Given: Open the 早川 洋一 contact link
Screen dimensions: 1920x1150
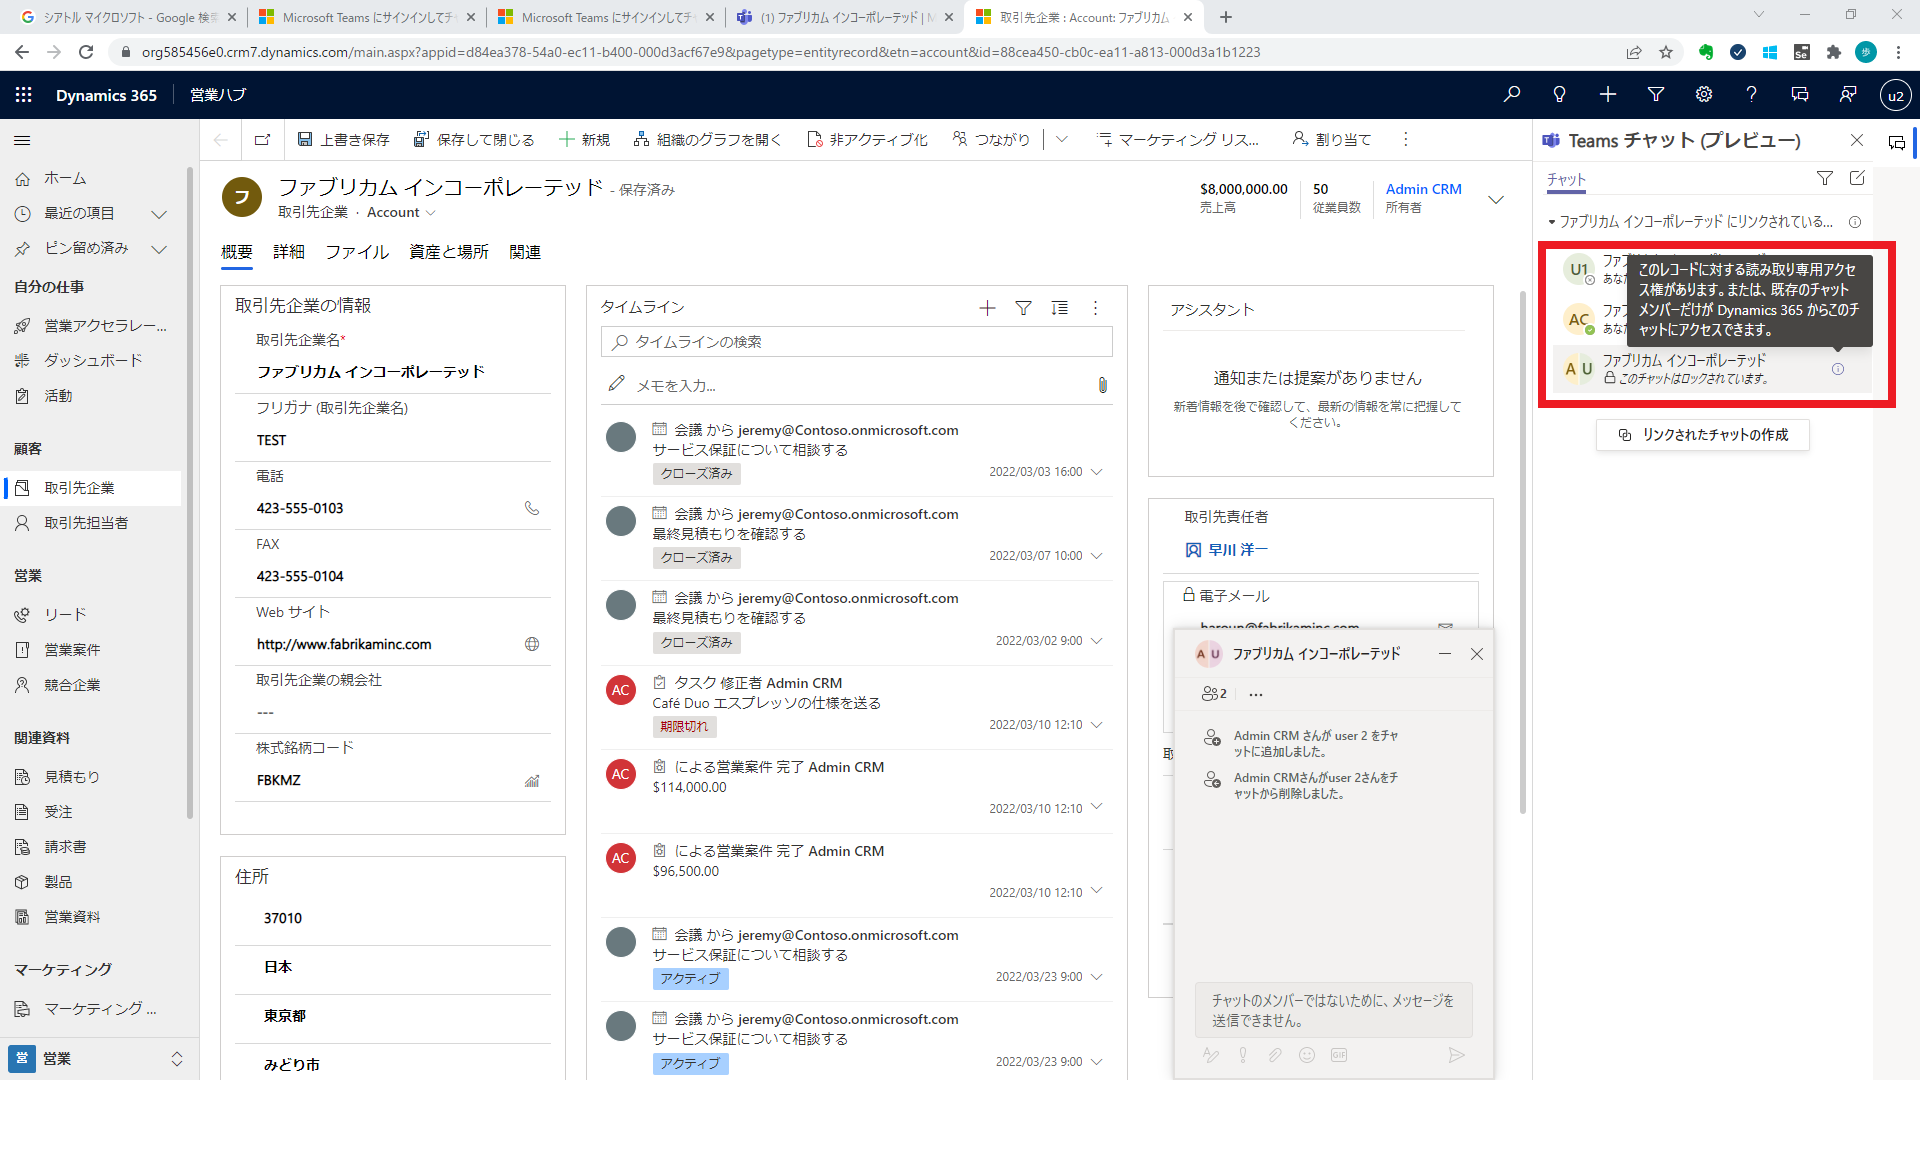Looking at the screenshot, I should (1237, 550).
